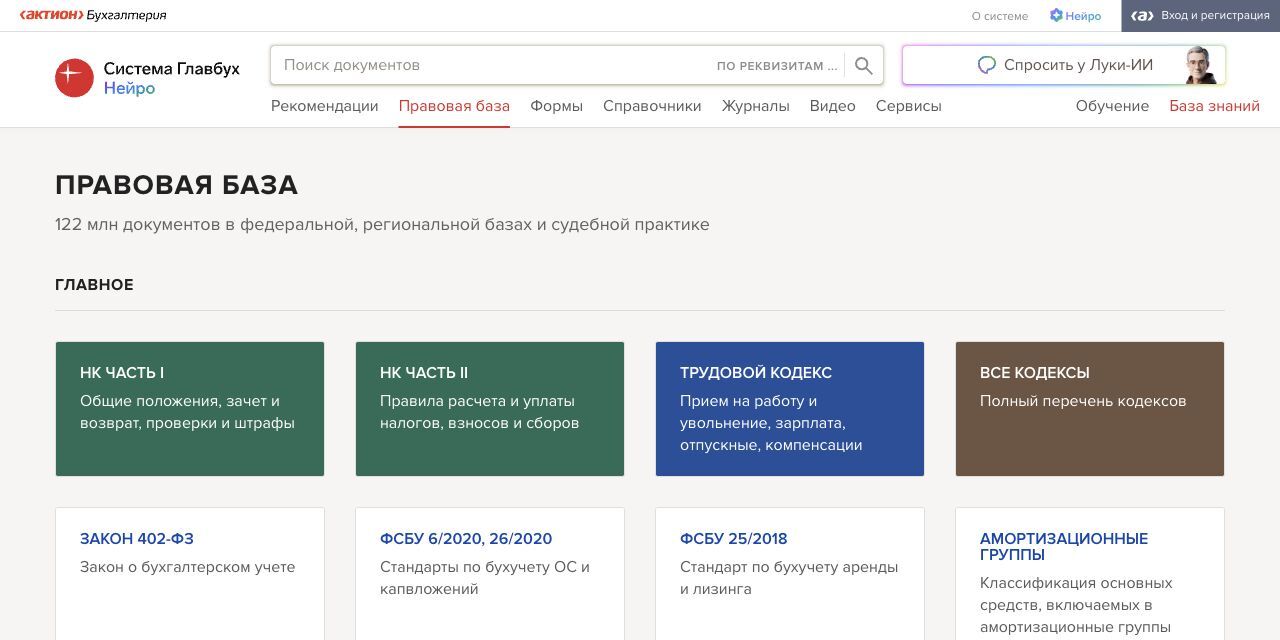Open the Справочники section
This screenshot has height=640, width=1280.
tap(652, 106)
